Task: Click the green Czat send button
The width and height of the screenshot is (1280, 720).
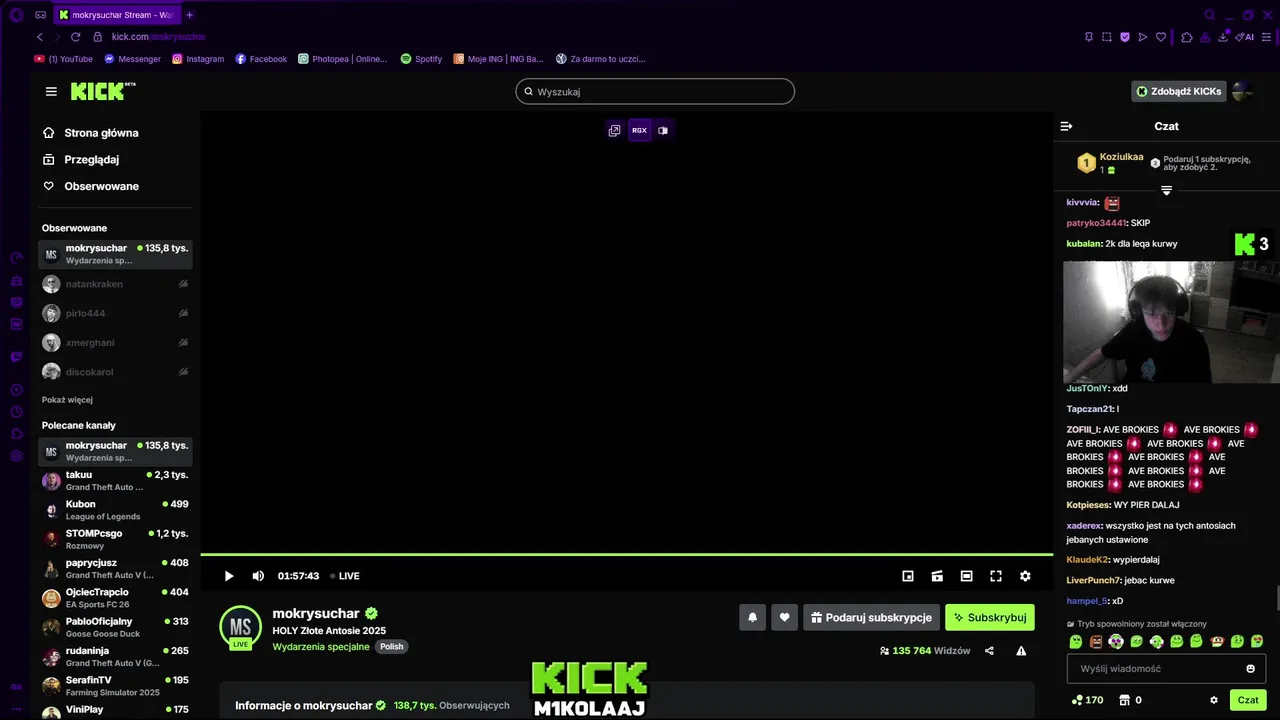Action: 1248,700
